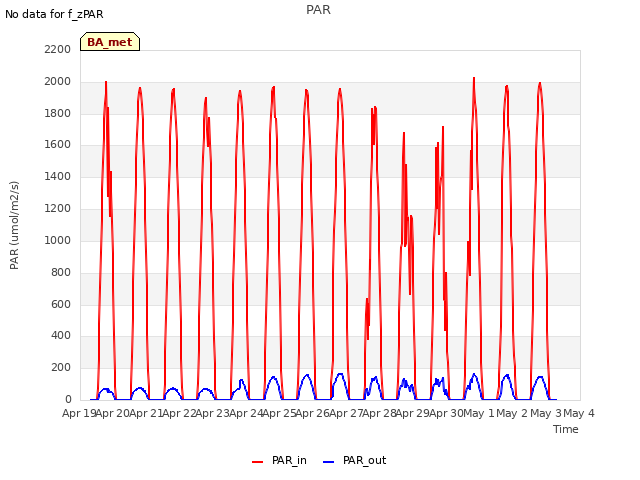Click the Apr 24 x-axis tick label
Screen dimensions: 640x480
(246, 413)
